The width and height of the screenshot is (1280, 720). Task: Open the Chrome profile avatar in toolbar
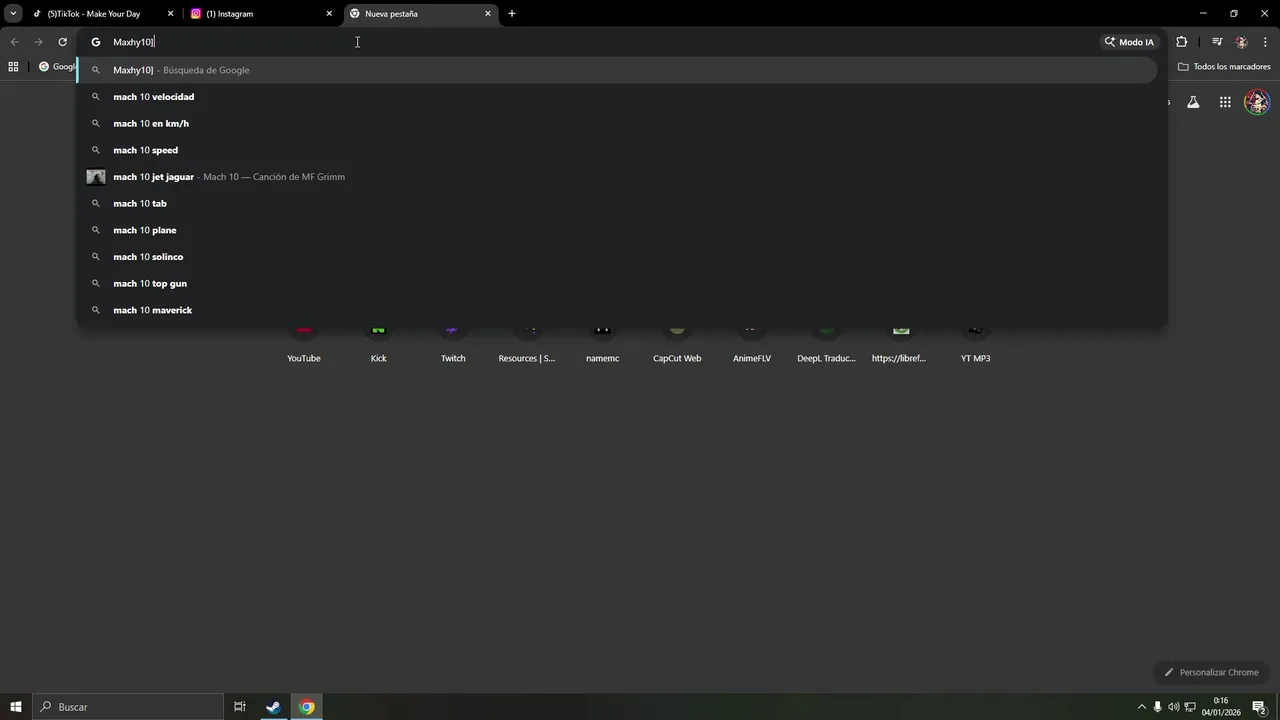pos(1241,42)
